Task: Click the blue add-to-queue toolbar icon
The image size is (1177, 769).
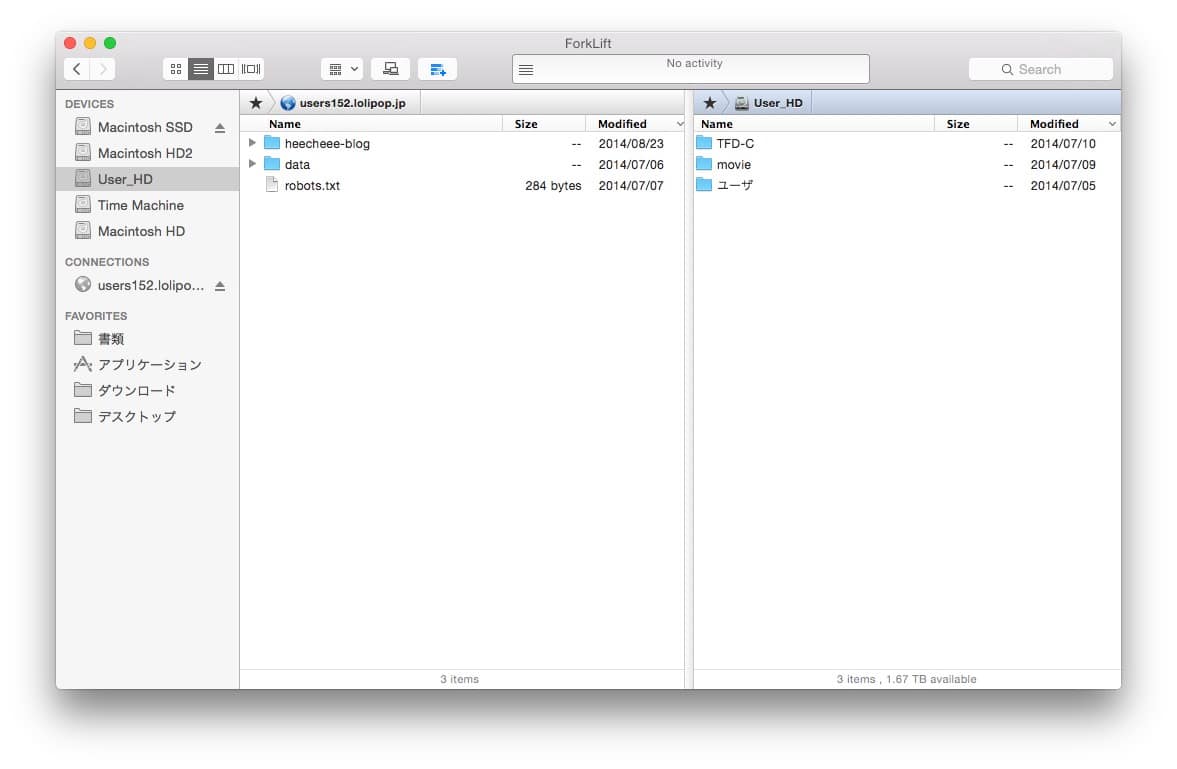Action: pos(437,69)
